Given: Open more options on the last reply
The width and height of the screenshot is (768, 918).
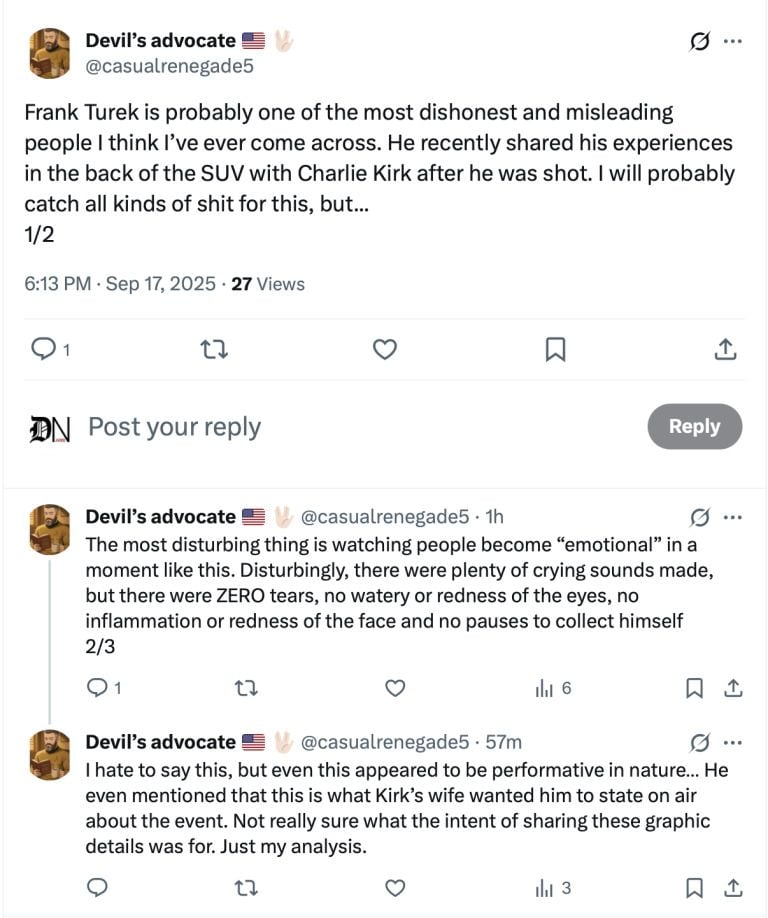Looking at the screenshot, I should 733,742.
